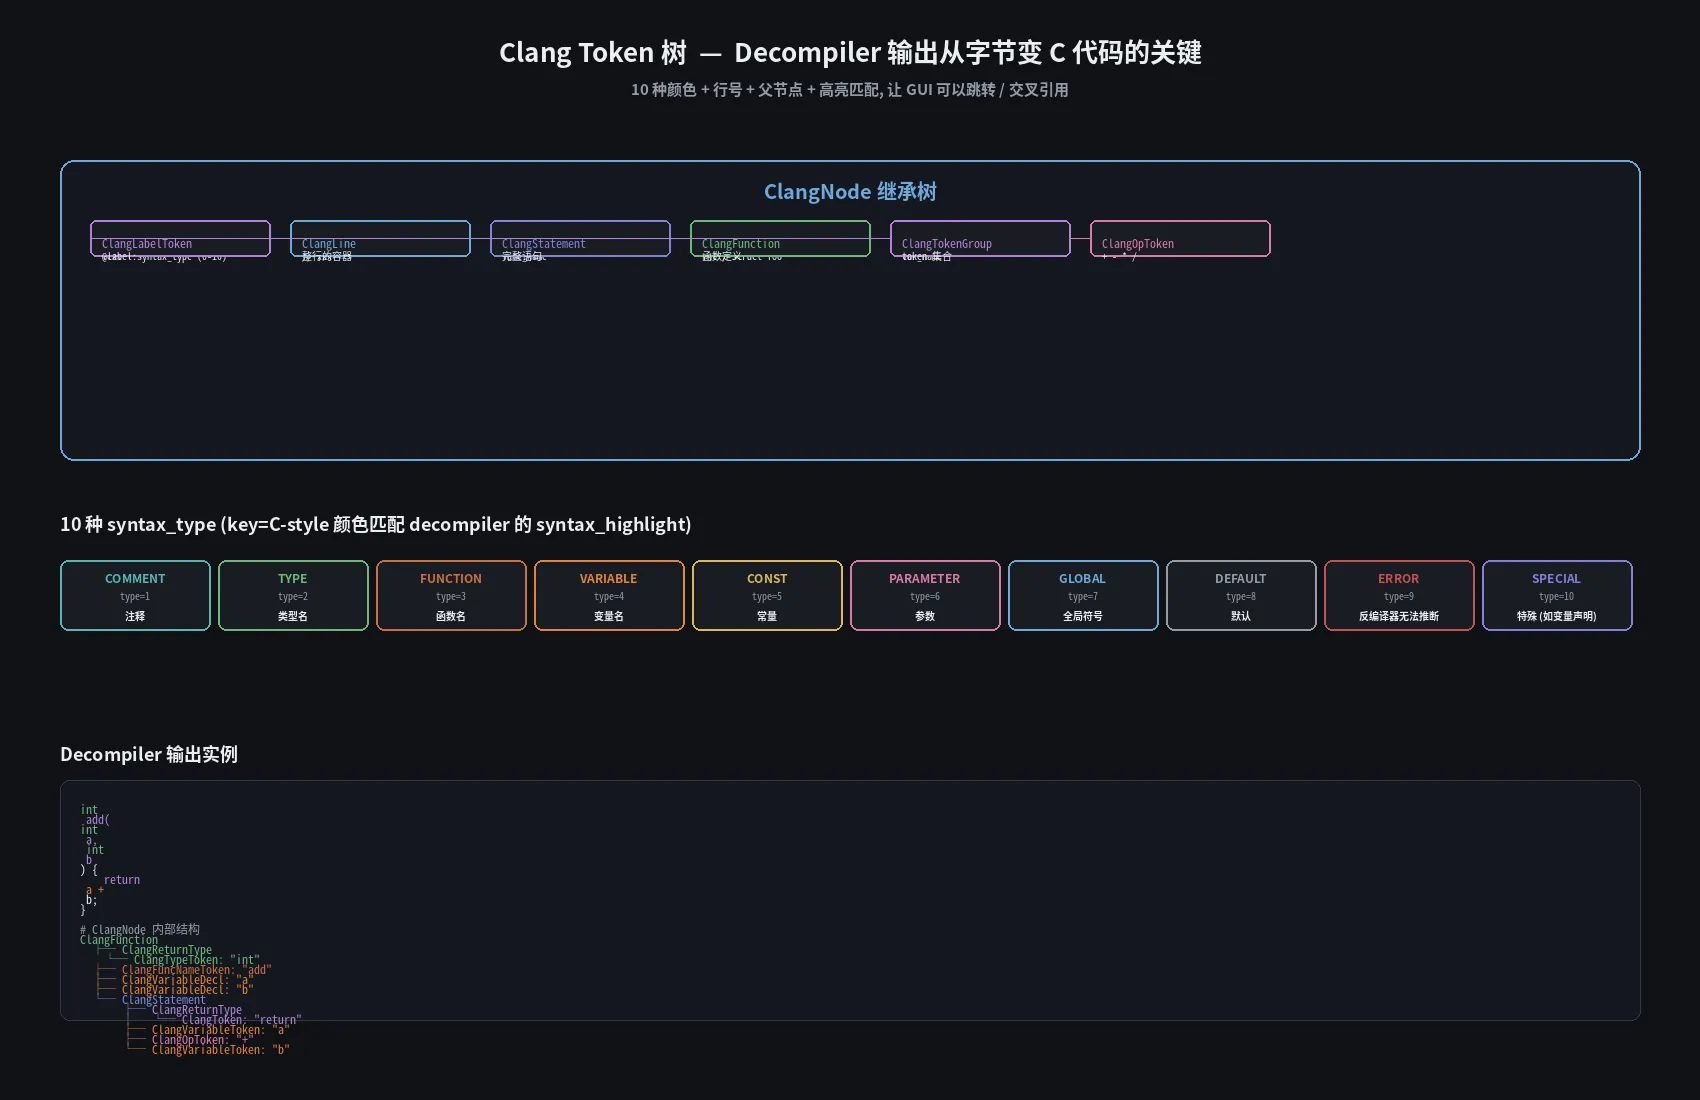
Task: Click the TYPE type=2 card
Action: 293,596
